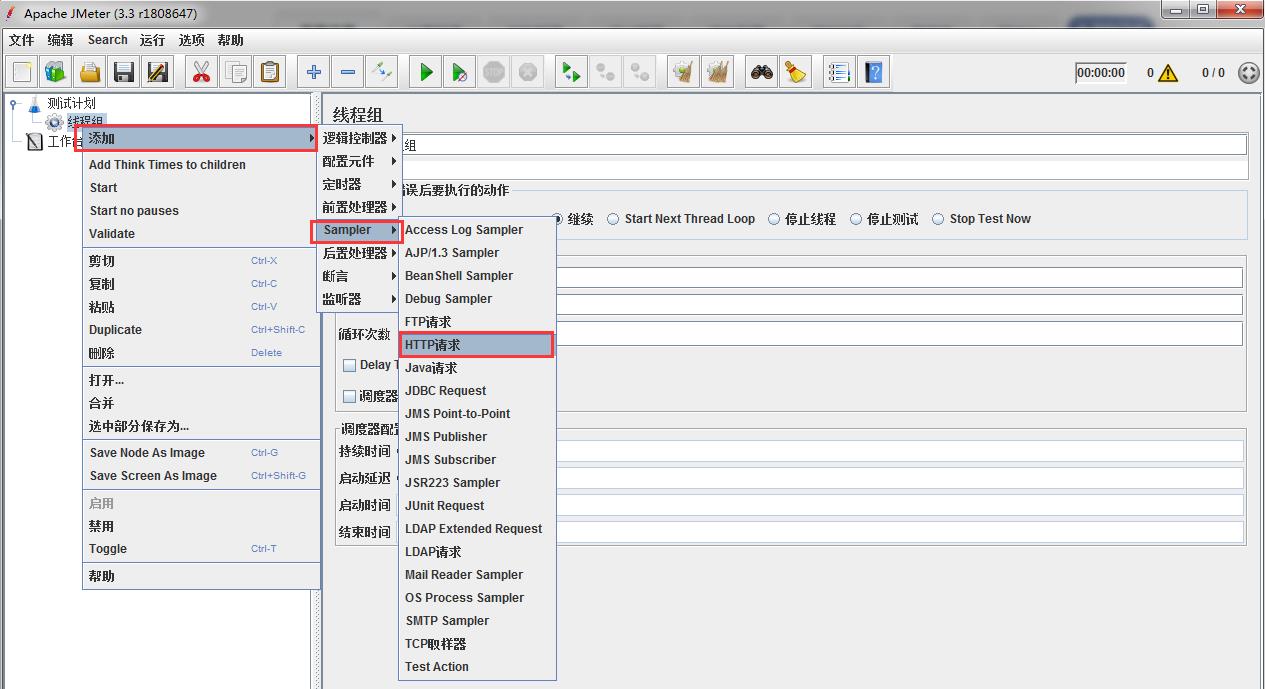Click the Remote stop all icon
This screenshot has height=689, width=1265.
[x=605, y=72]
